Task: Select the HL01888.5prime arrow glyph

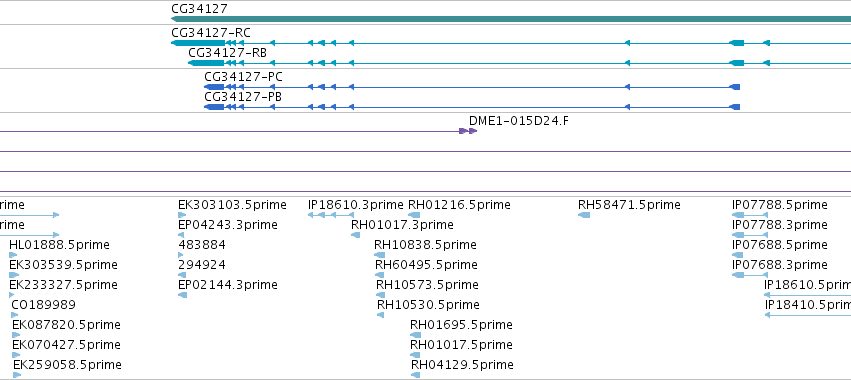Action: pyautogui.click(x=13, y=255)
